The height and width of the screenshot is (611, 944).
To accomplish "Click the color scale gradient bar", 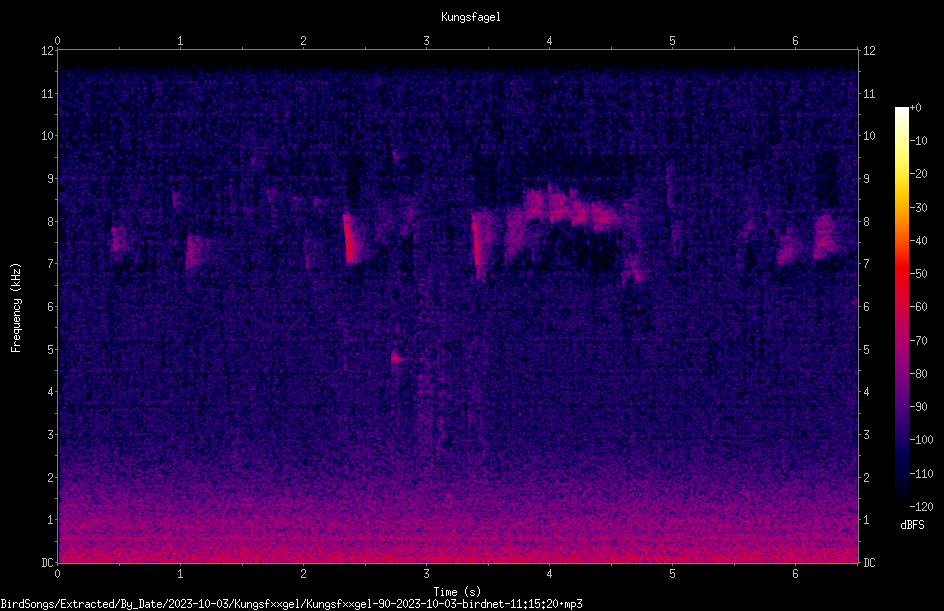I will [x=901, y=306].
